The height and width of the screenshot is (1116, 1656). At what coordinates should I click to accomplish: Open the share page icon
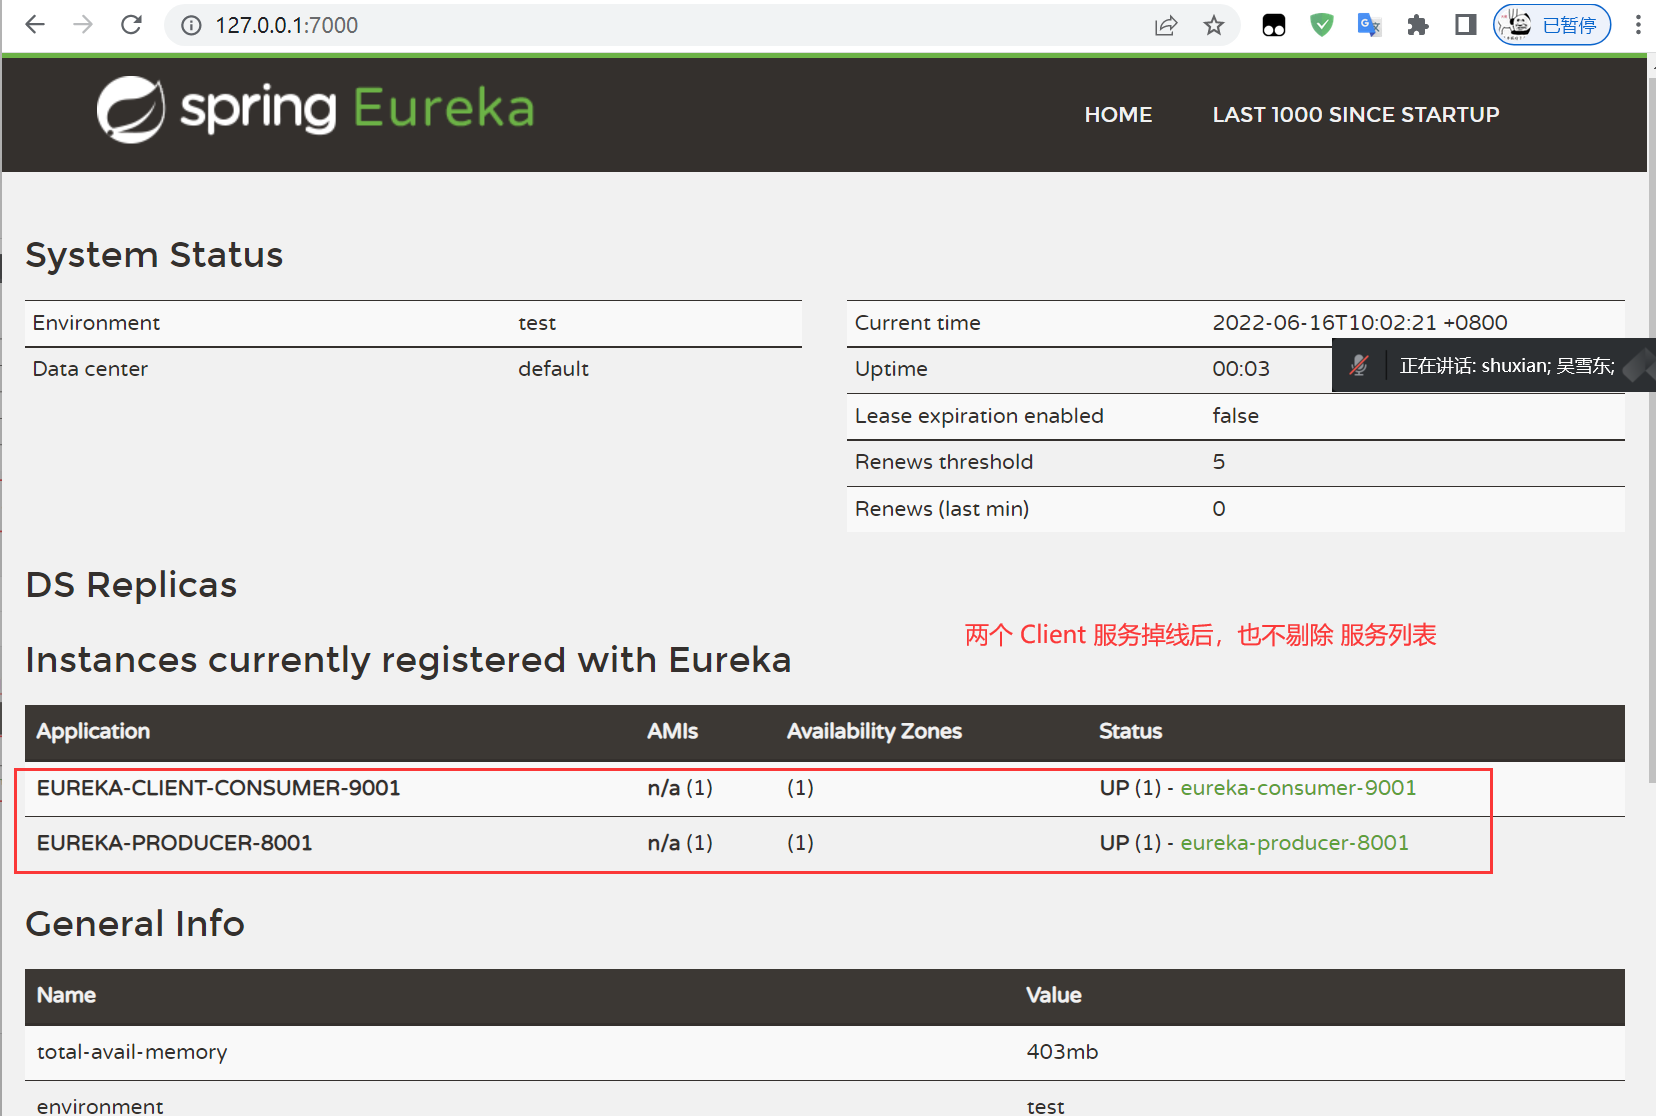point(1166,25)
